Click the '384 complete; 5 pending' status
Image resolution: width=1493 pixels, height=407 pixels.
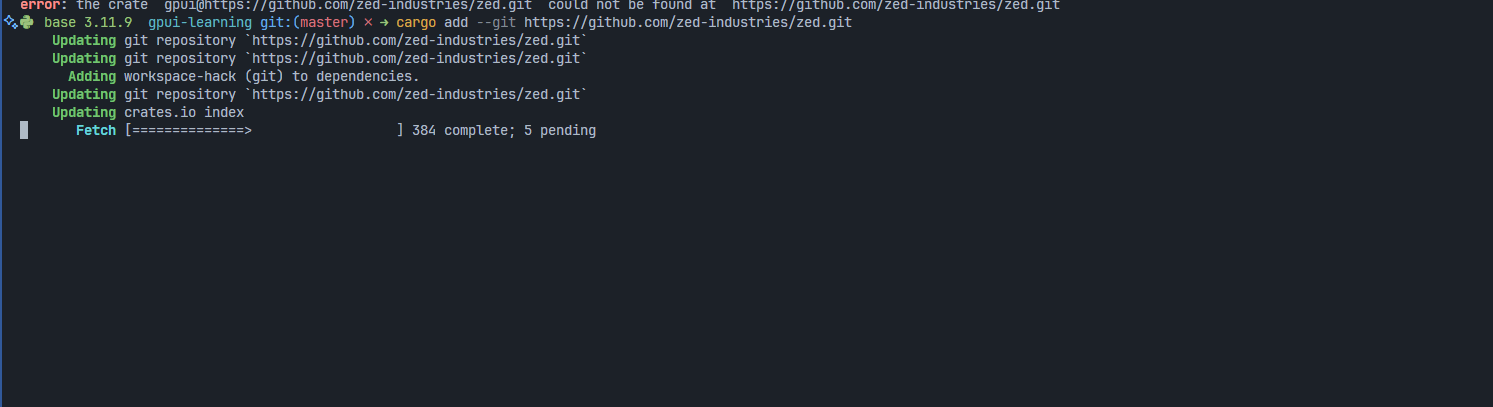504,130
